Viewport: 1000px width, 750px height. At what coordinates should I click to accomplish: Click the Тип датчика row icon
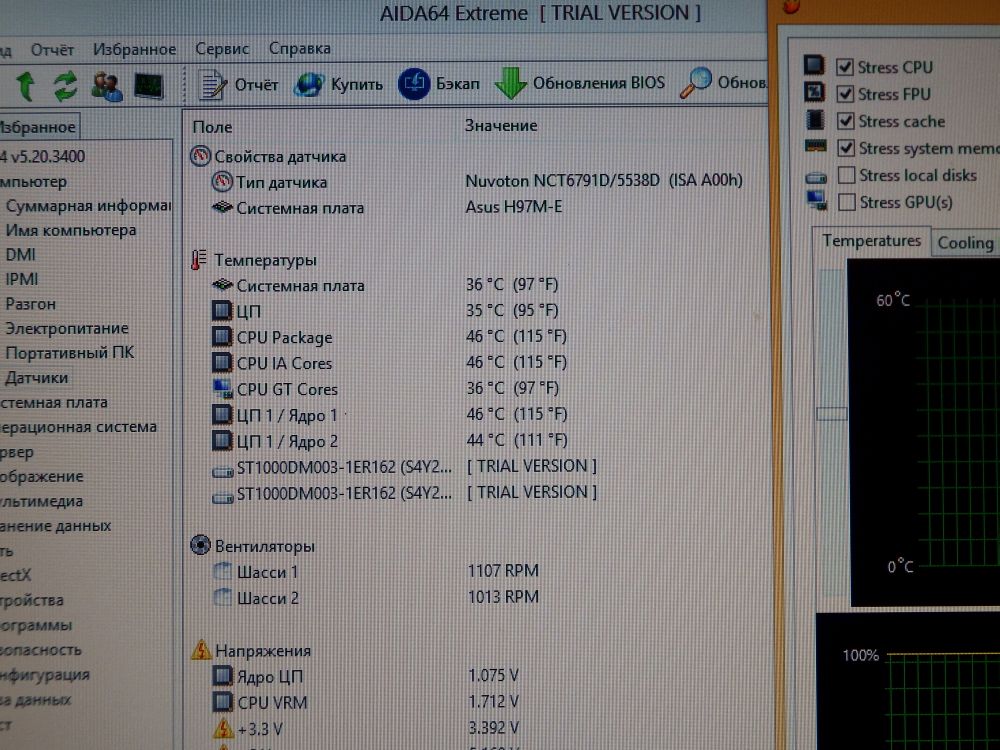click(222, 182)
